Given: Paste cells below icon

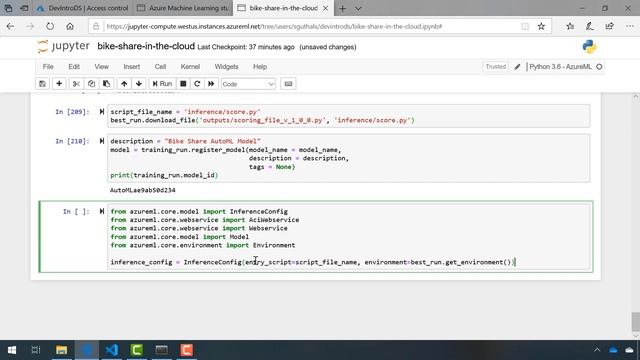Looking at the screenshot, I should point(106,84).
